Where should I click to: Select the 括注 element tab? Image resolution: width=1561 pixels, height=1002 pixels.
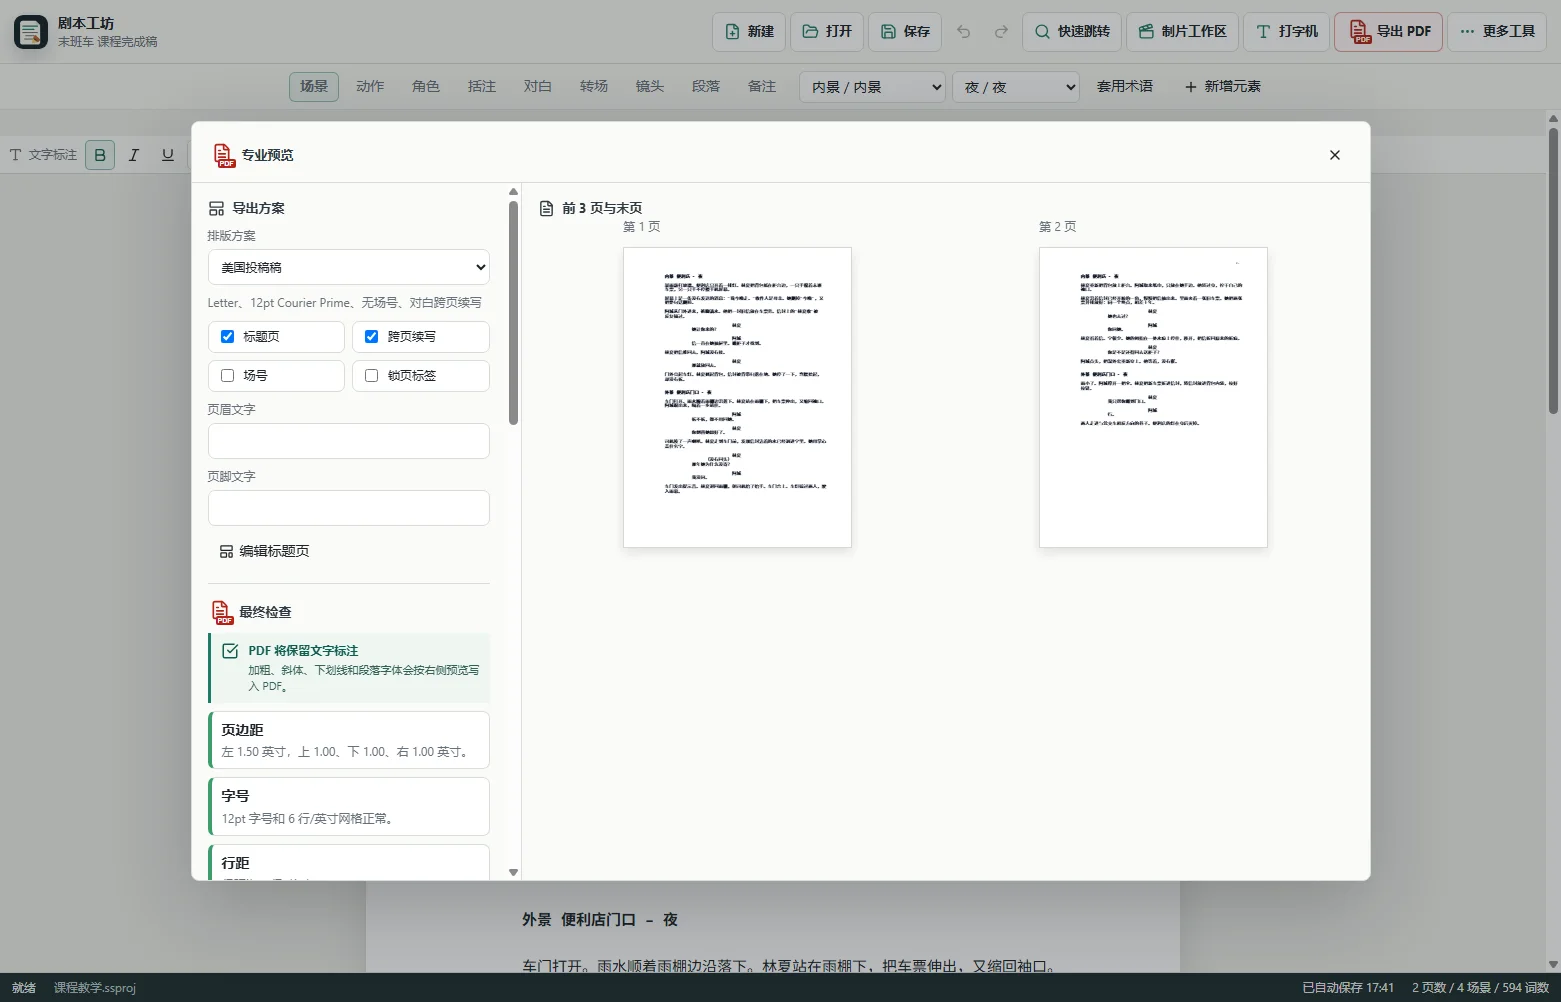tap(482, 87)
